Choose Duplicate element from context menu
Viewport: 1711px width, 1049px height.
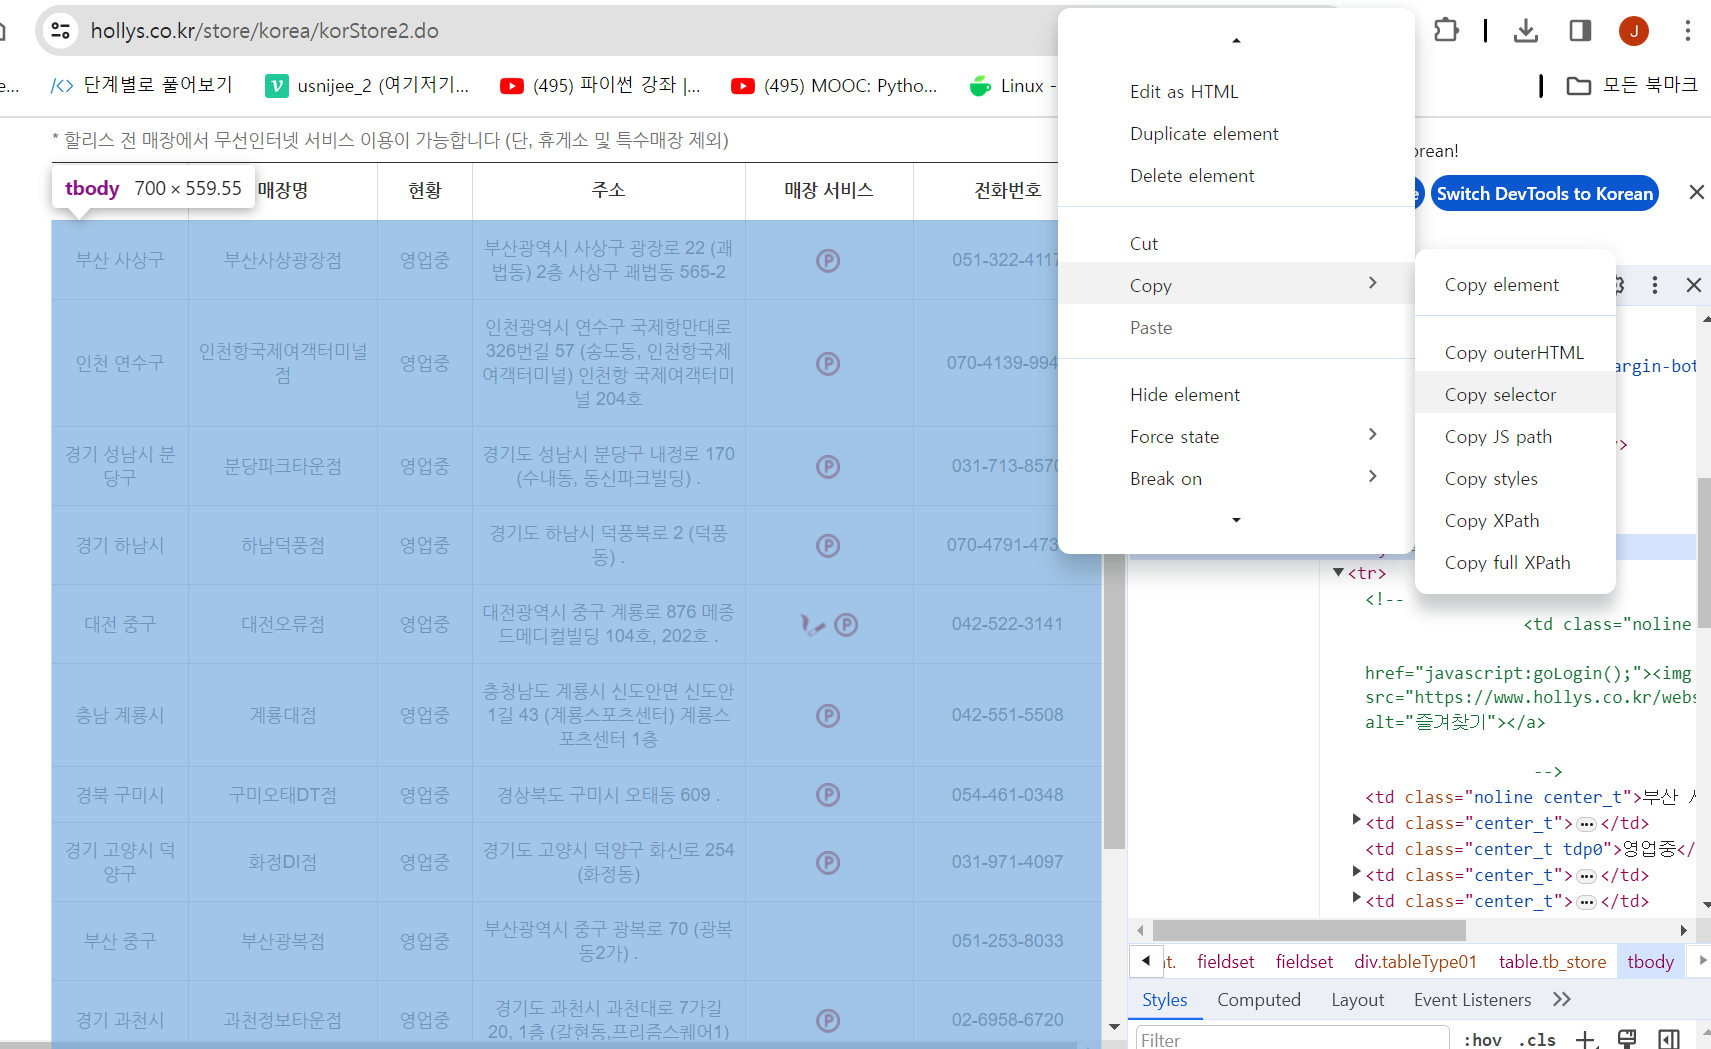(1236, 134)
